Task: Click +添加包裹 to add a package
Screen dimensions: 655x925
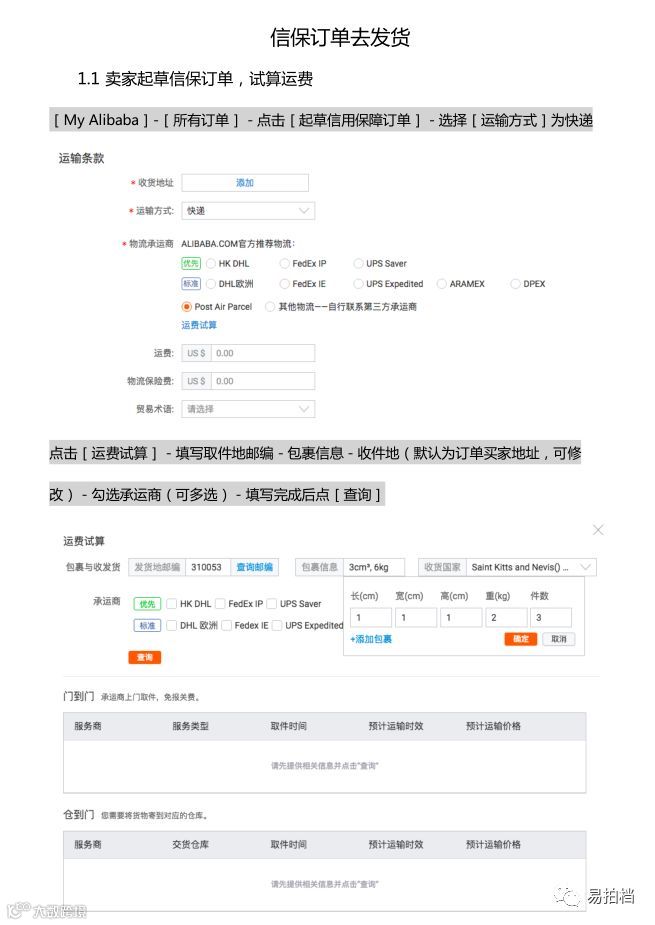Action: 371,639
